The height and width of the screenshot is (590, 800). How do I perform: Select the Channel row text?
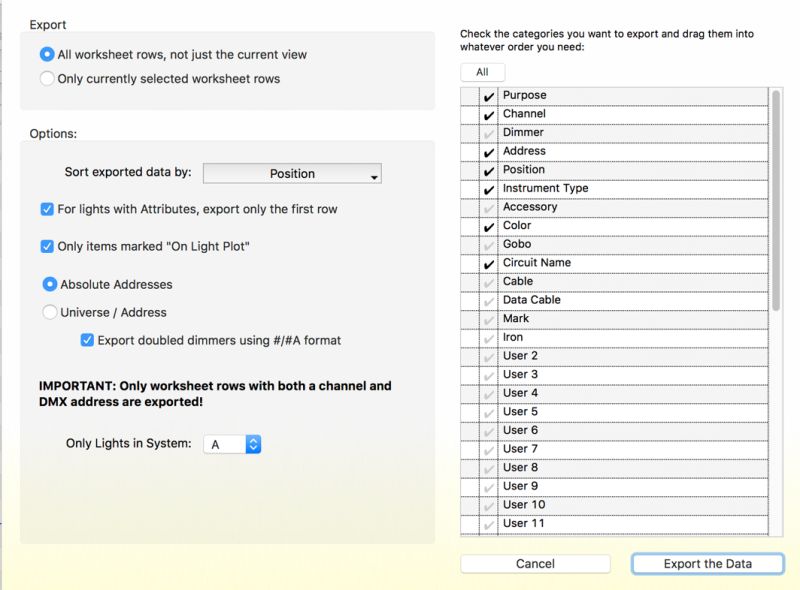click(524, 113)
